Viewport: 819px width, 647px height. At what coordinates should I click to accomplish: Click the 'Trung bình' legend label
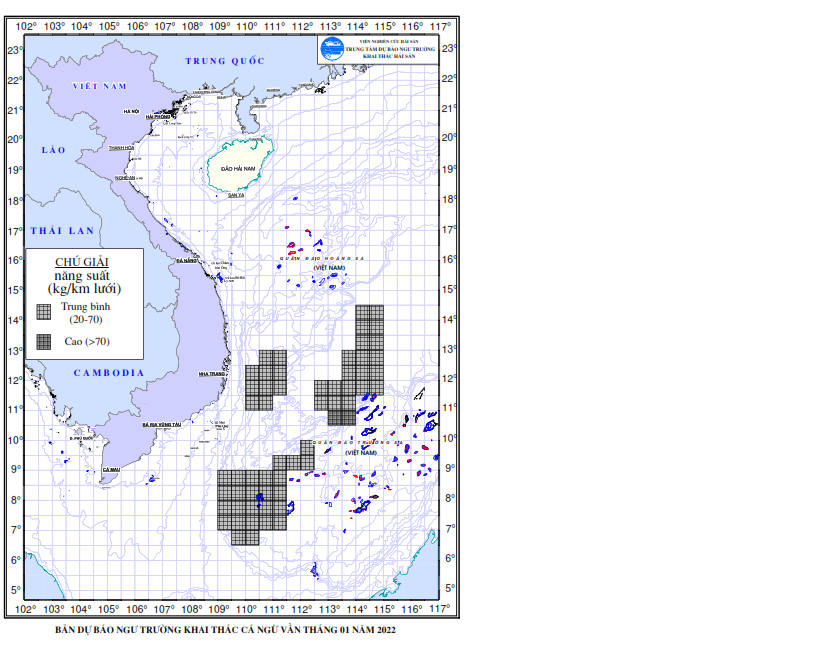pos(86,307)
